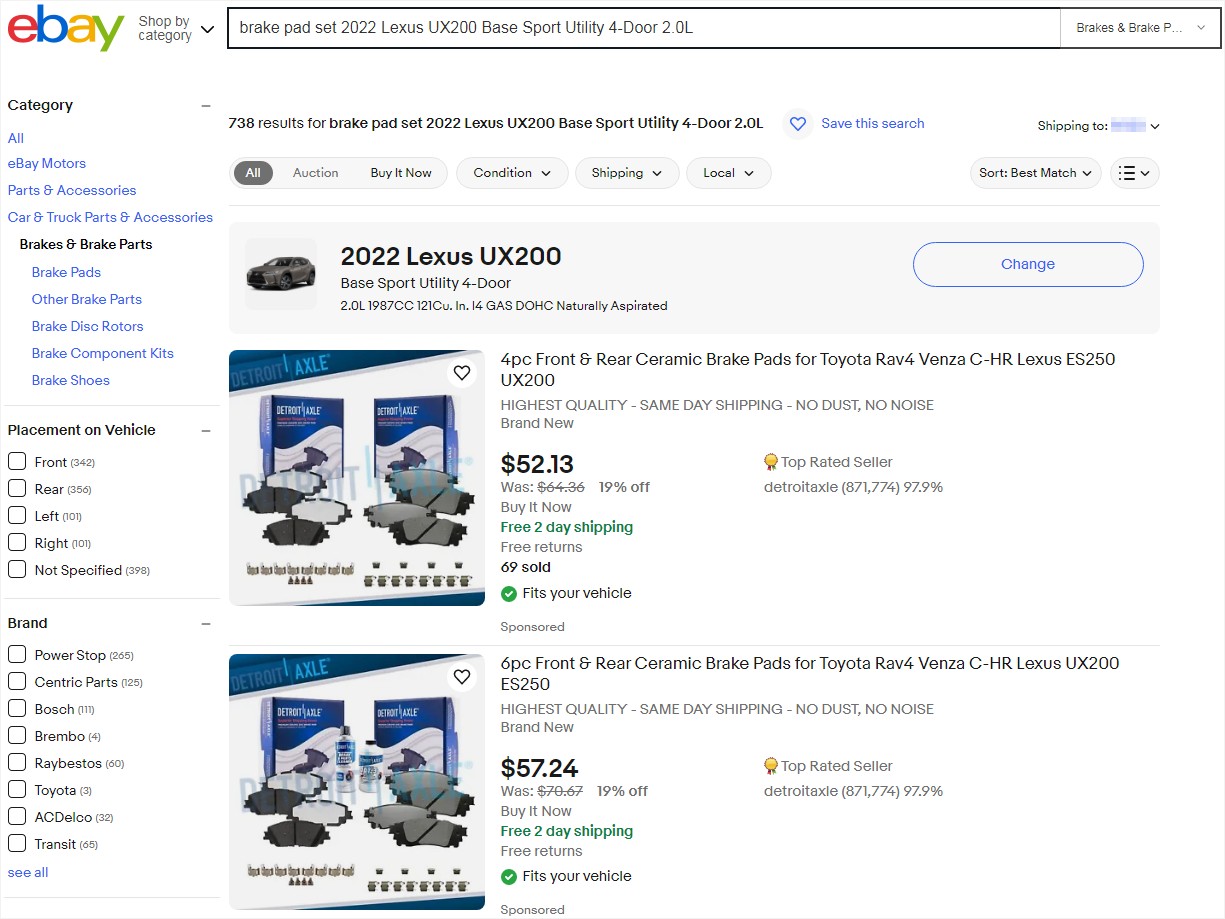
Task: Select the Auction tab
Action: click(x=315, y=173)
